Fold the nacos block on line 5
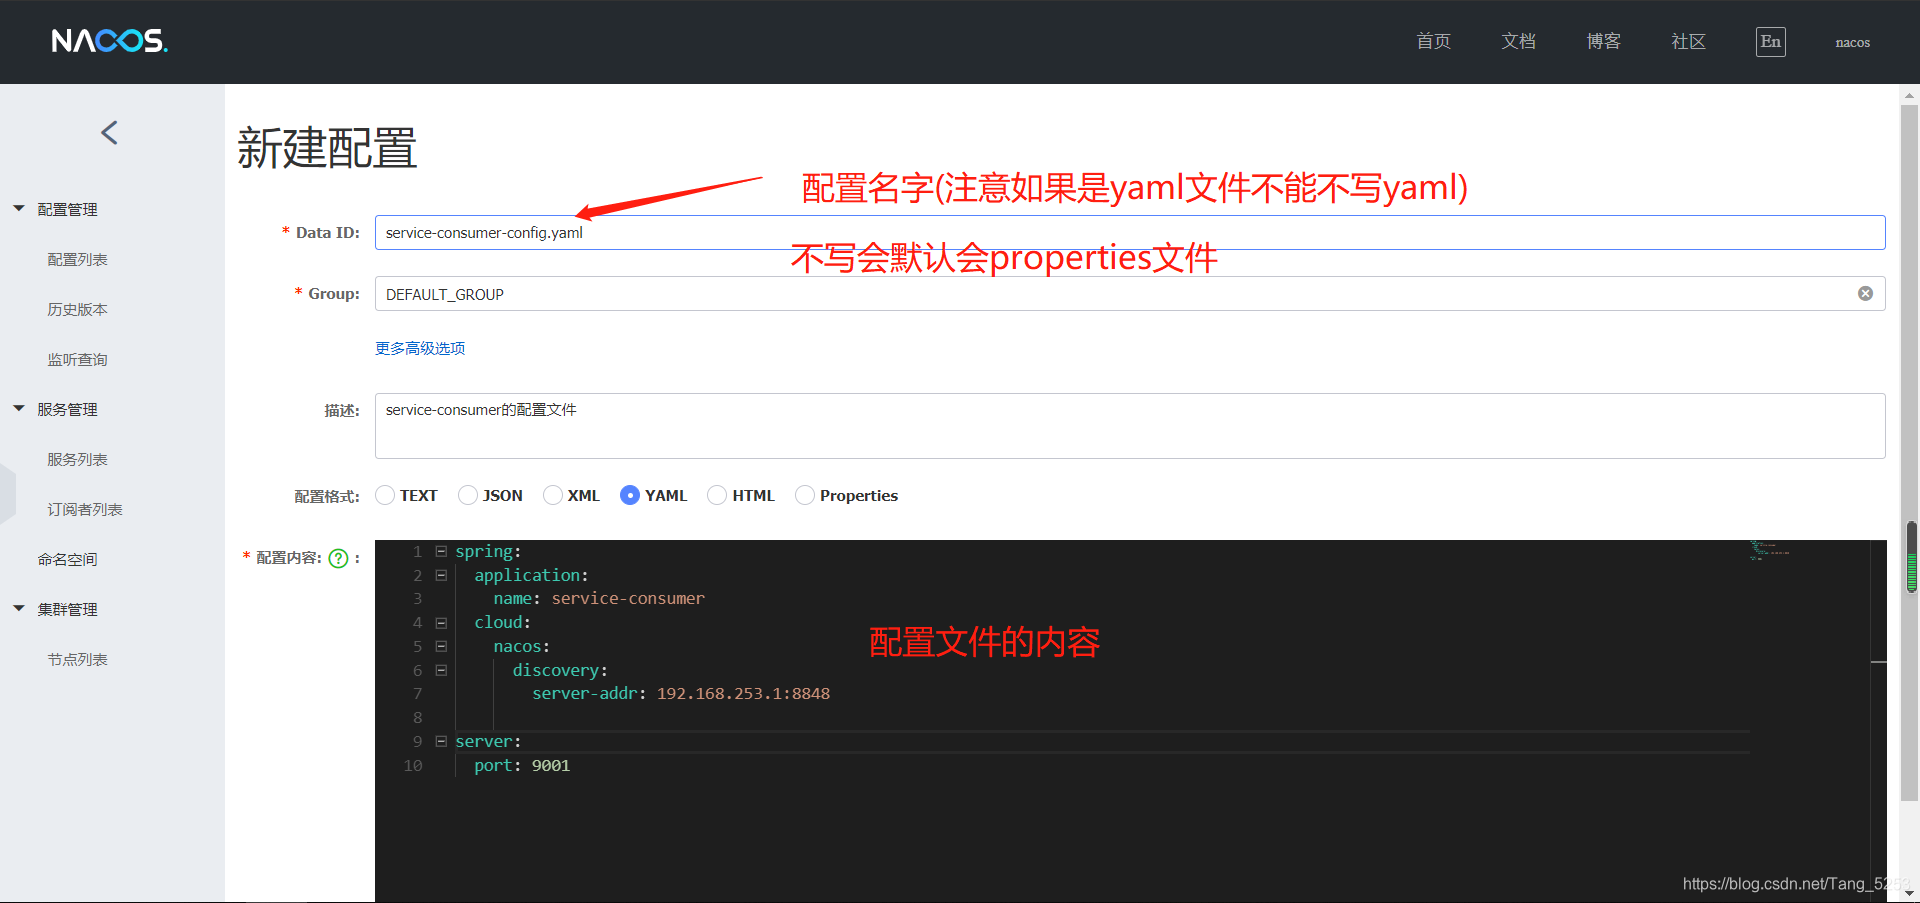1920x903 pixels. click(441, 646)
